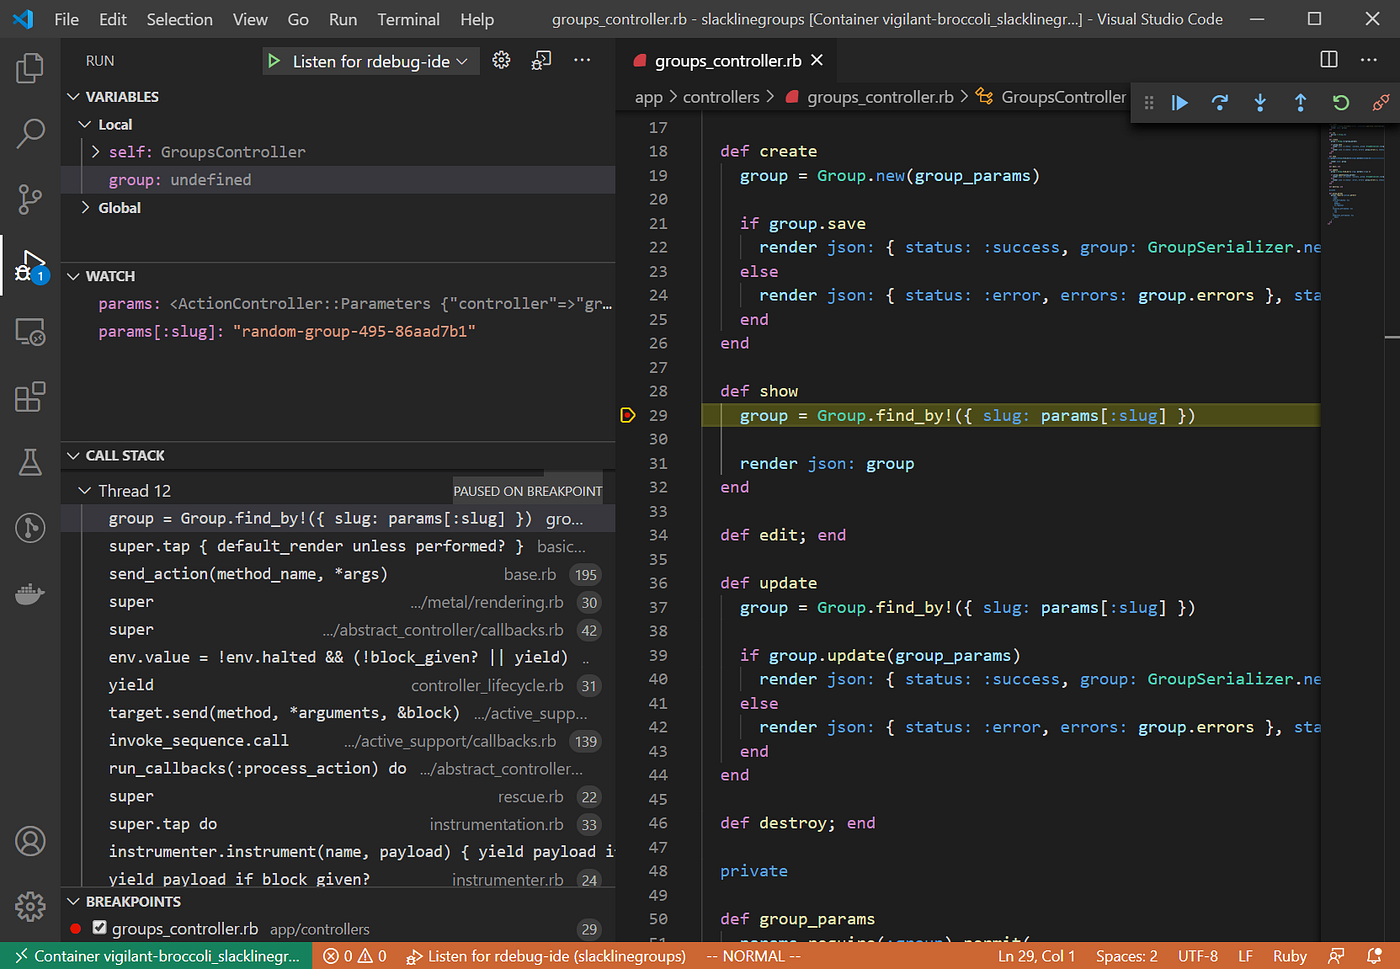Image resolution: width=1400 pixels, height=969 pixels.
Task: Collapse the CALL STACK section
Action: (x=71, y=455)
